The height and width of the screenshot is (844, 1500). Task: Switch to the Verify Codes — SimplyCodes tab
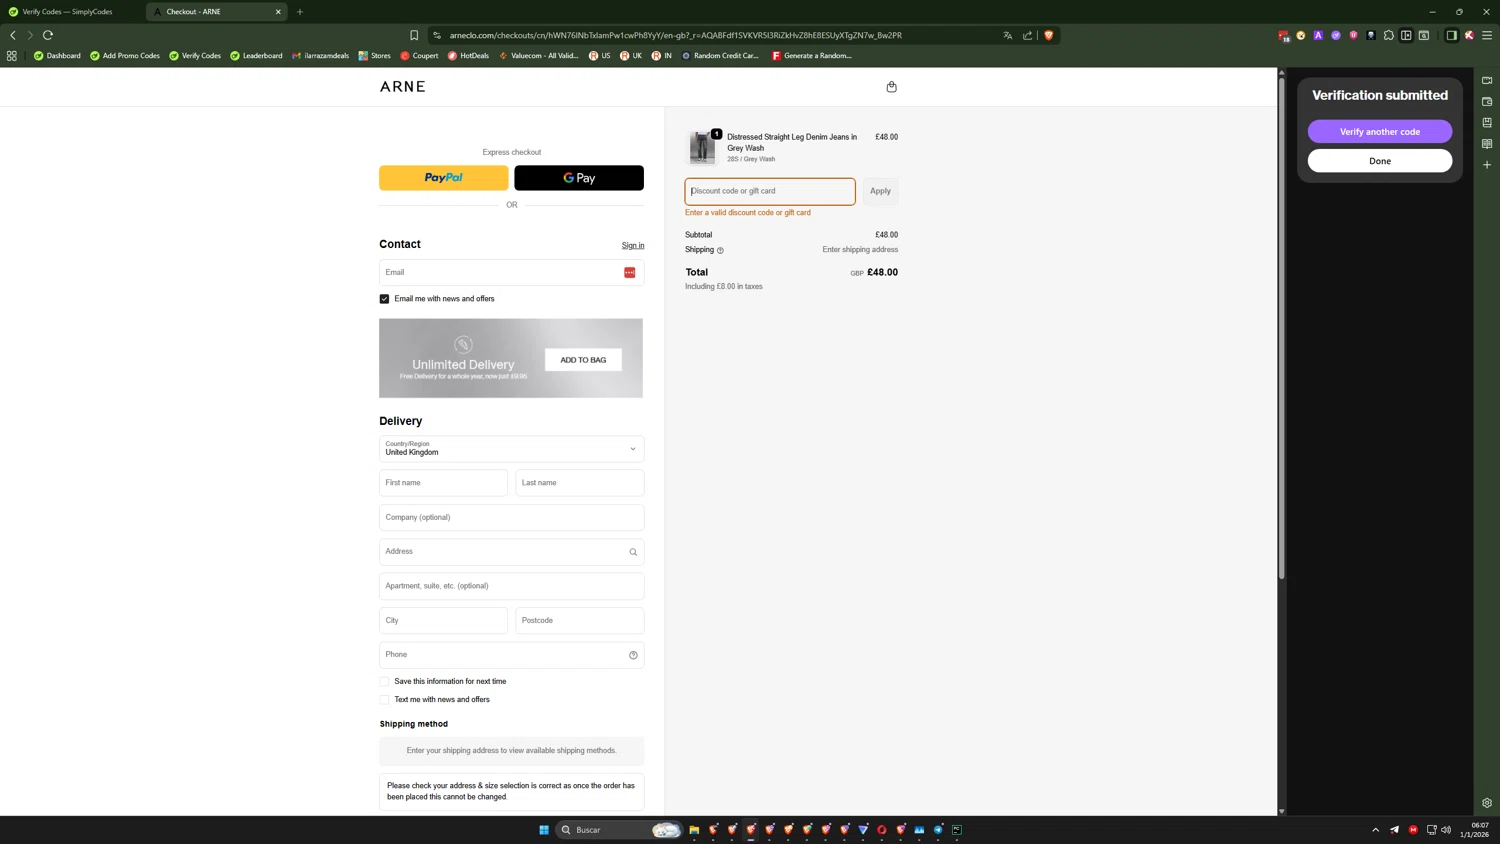[x=70, y=12]
